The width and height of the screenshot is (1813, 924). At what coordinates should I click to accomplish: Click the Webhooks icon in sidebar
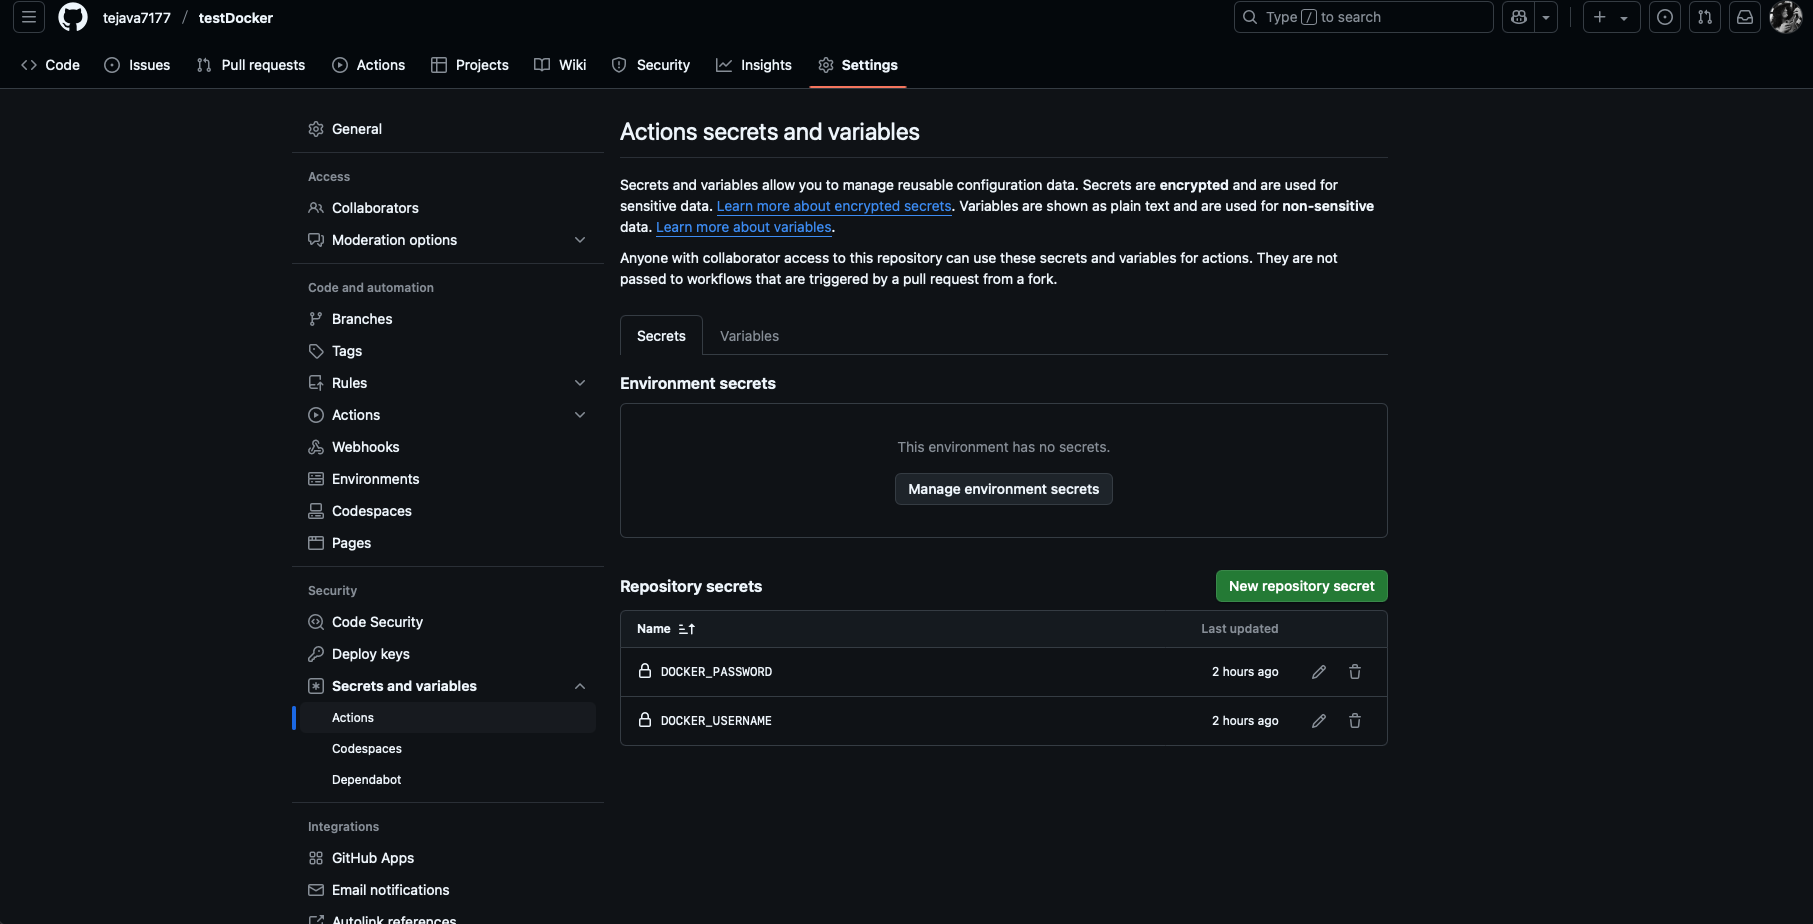[316, 447]
